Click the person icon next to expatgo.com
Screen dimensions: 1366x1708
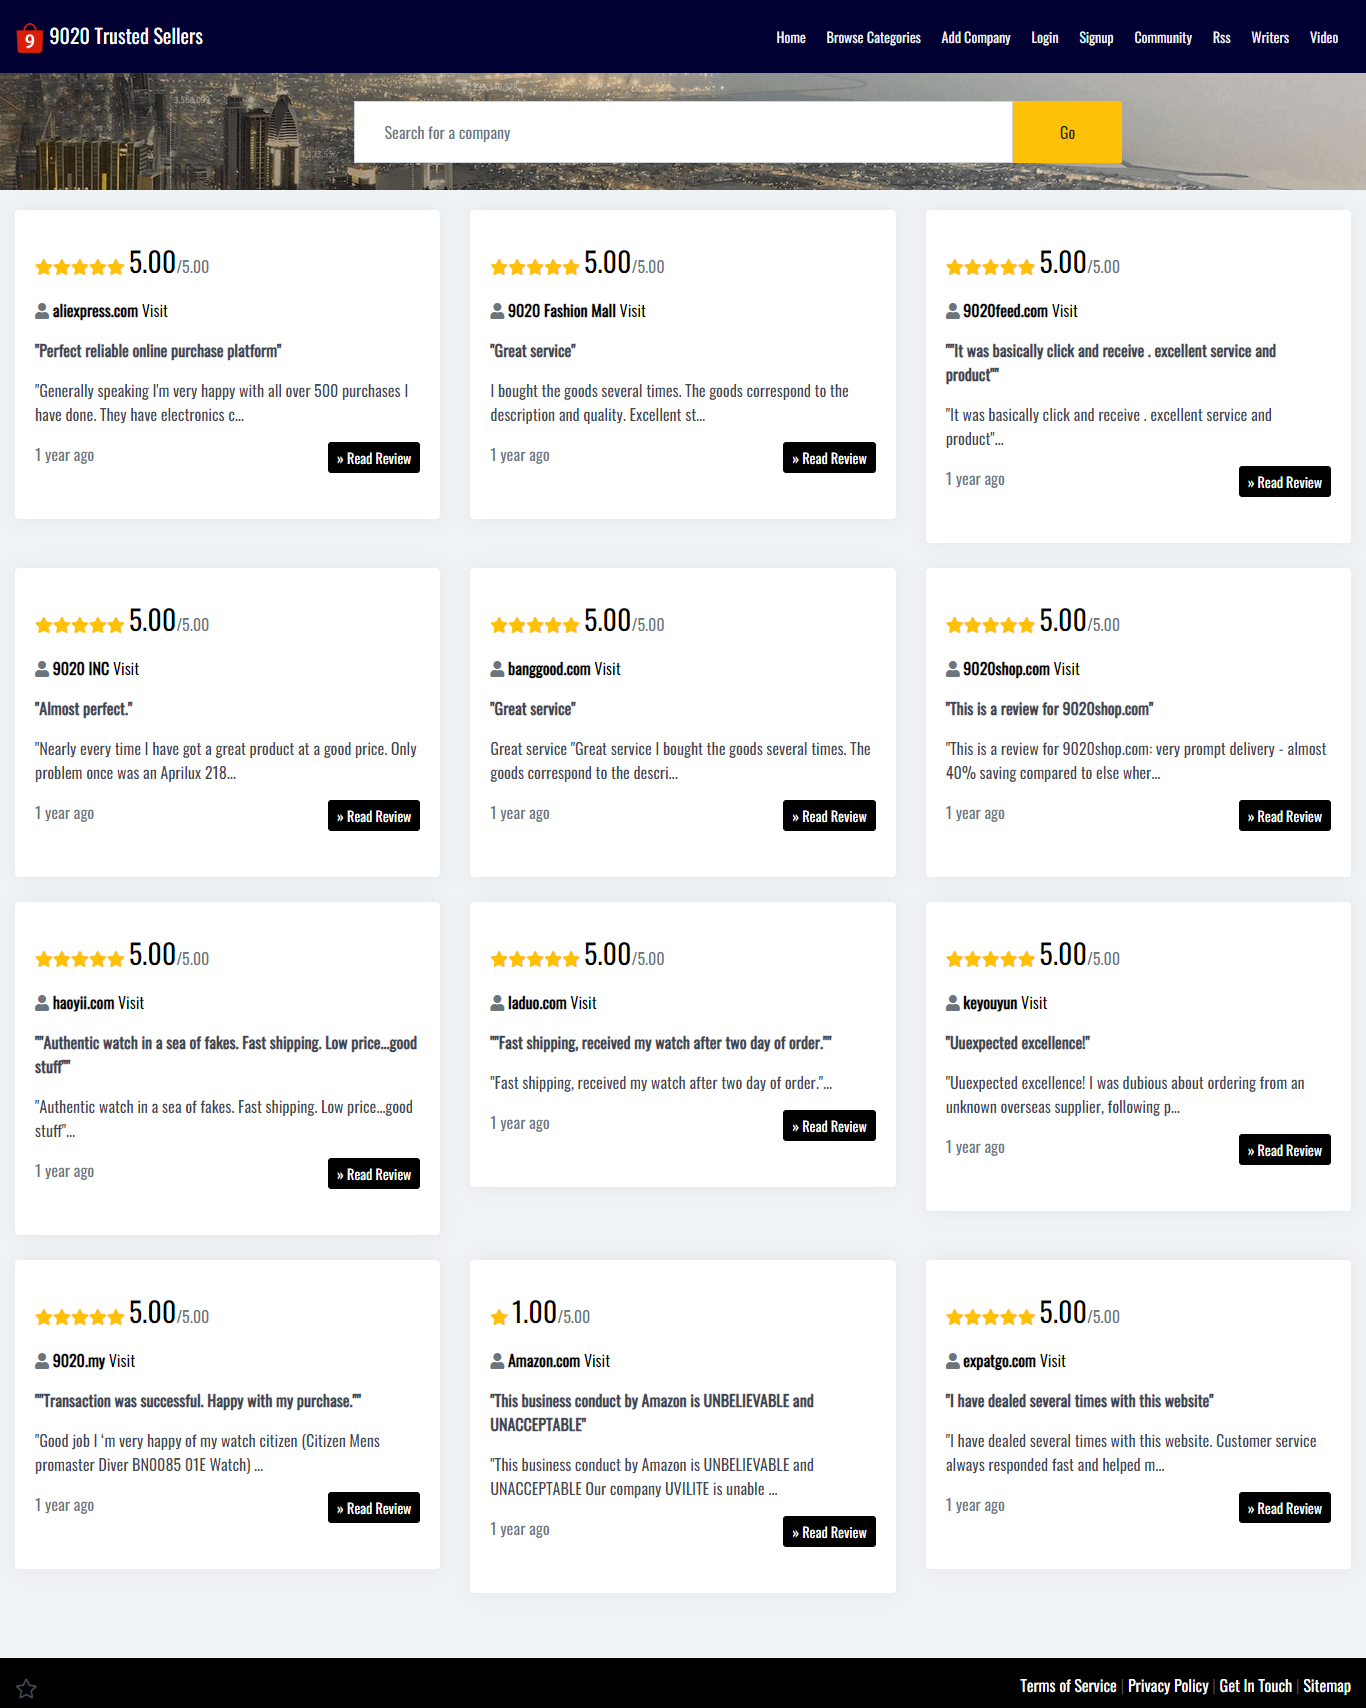(x=953, y=1361)
